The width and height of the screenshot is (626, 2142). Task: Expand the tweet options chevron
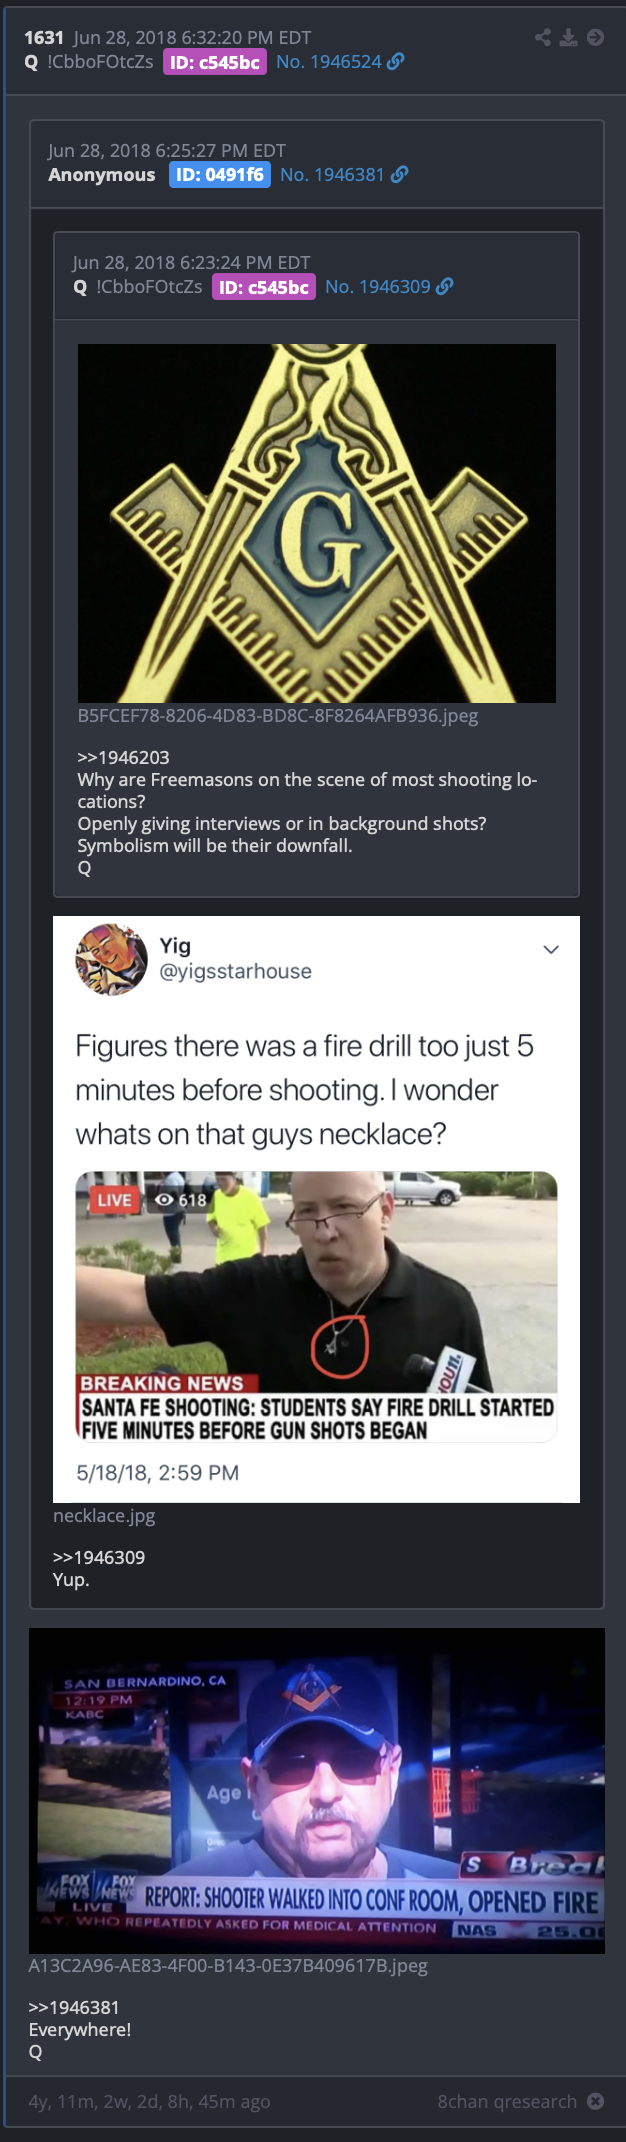(x=551, y=949)
